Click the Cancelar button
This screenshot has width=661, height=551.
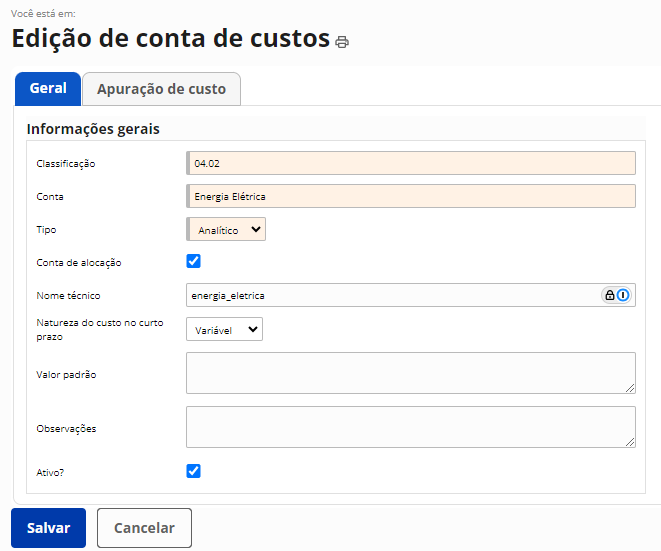click(x=144, y=528)
